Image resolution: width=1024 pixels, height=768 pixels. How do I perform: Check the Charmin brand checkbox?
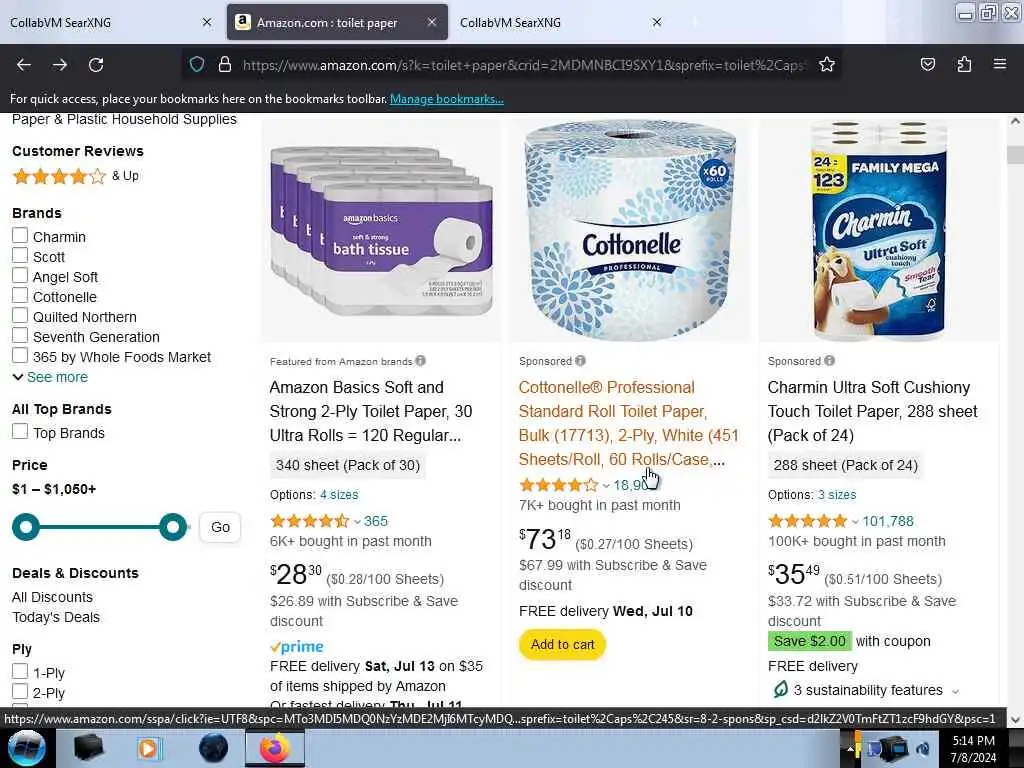click(x=20, y=236)
